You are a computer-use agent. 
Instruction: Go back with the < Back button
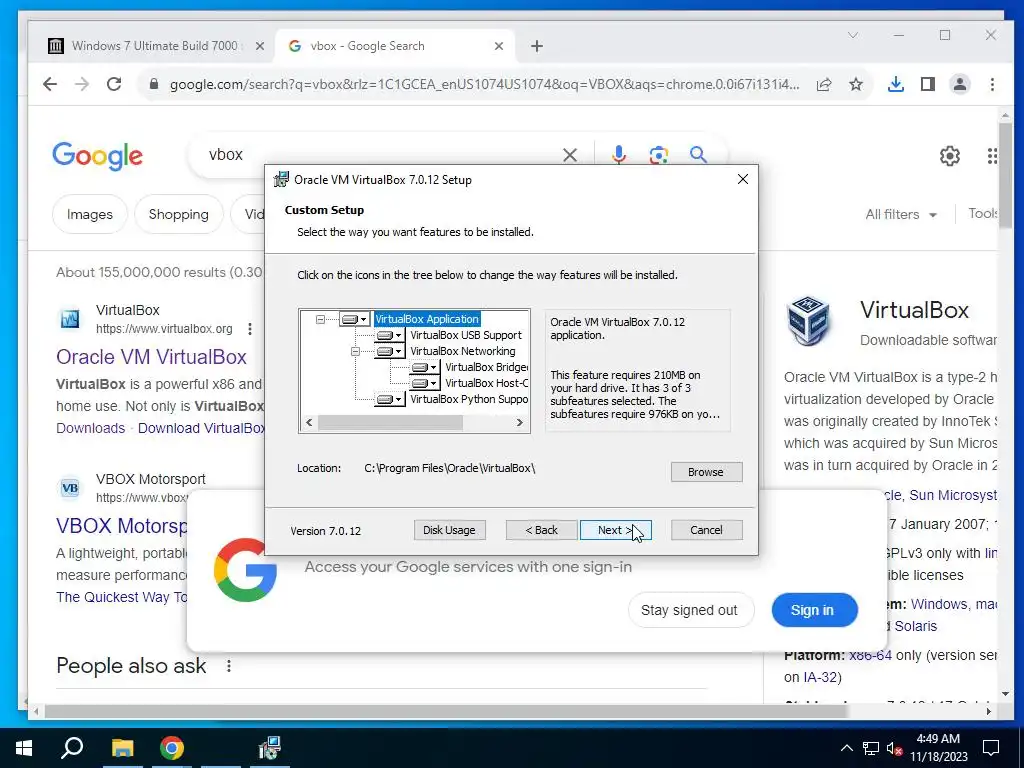click(x=541, y=530)
